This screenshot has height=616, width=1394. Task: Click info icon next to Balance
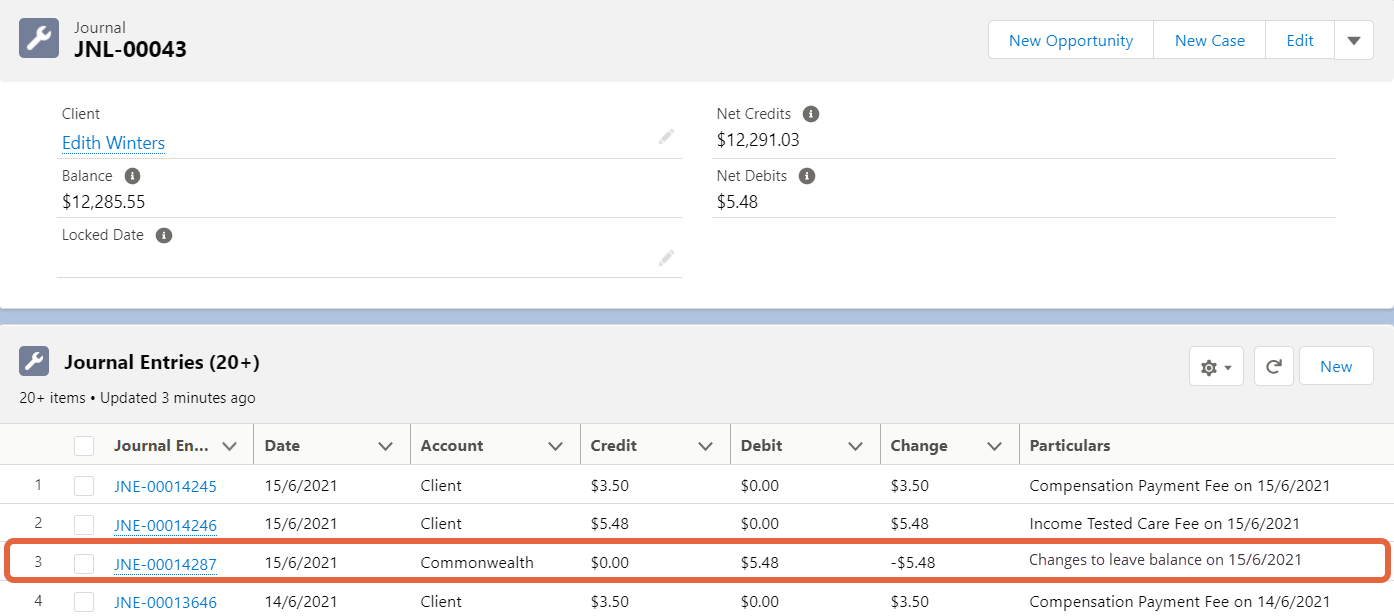[x=131, y=176]
